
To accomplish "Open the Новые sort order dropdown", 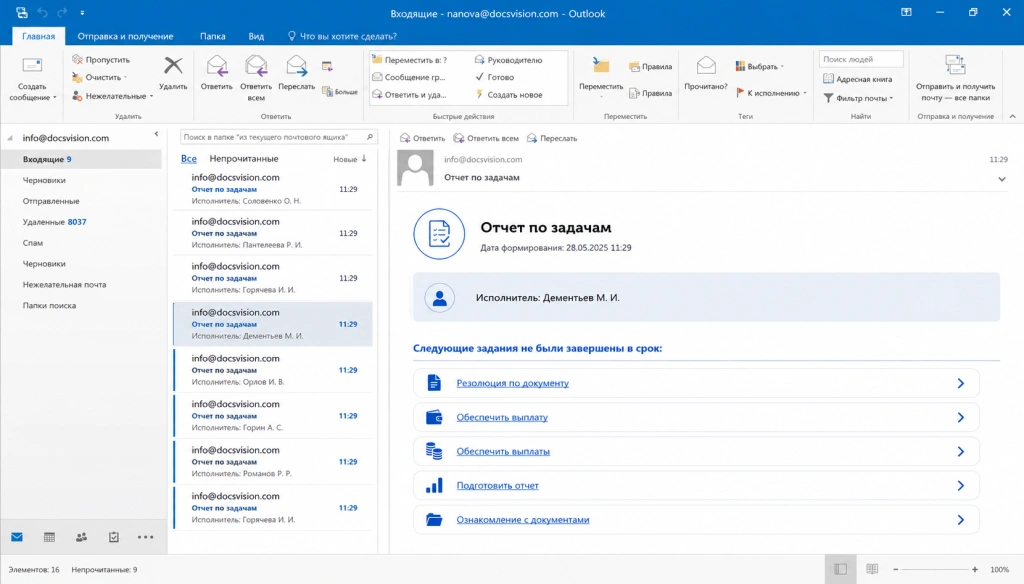I will [x=350, y=159].
